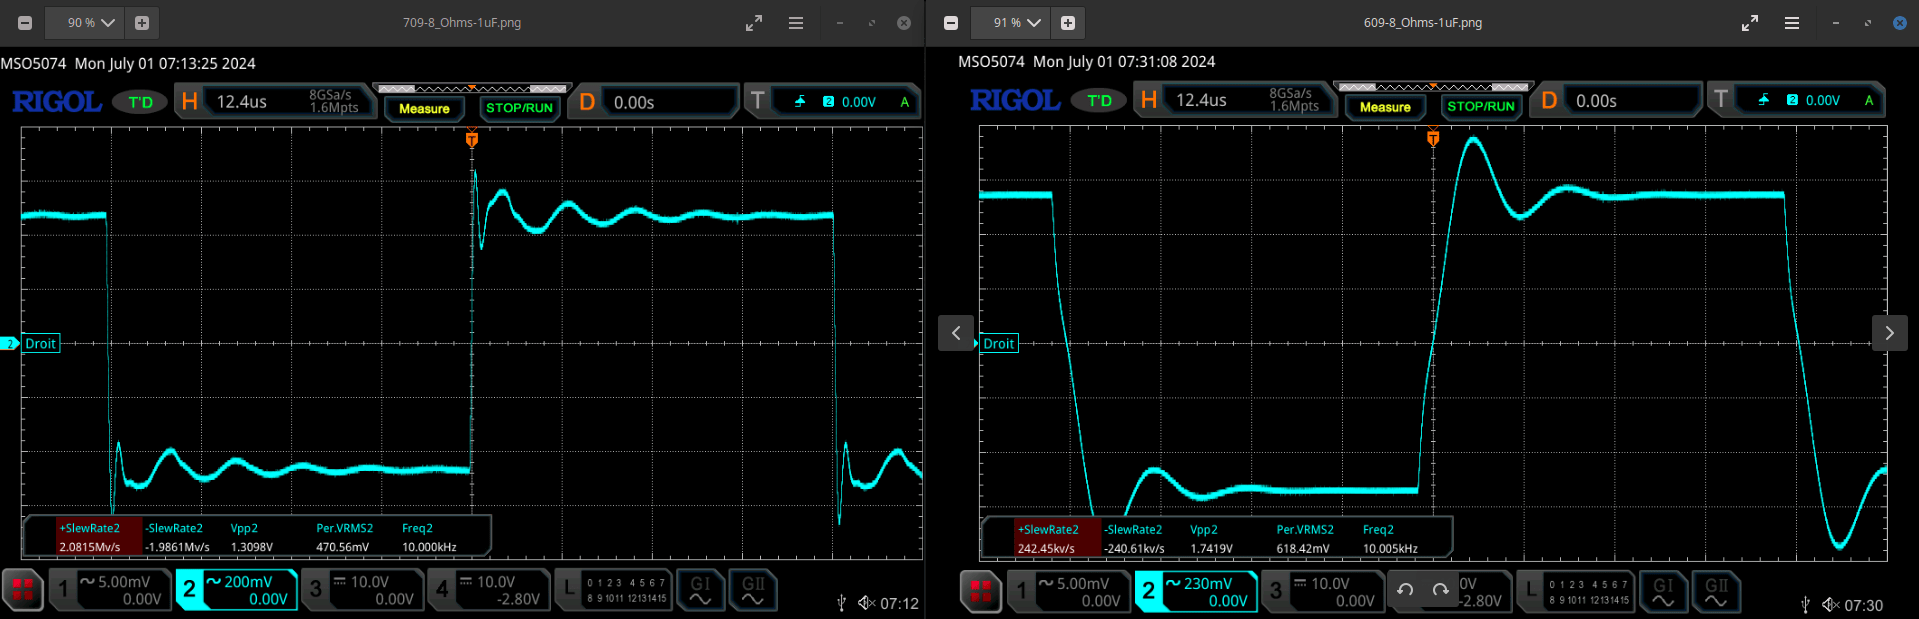Click the orange trigger marker in left capture
Image resolution: width=1919 pixels, height=619 pixels.
472,140
